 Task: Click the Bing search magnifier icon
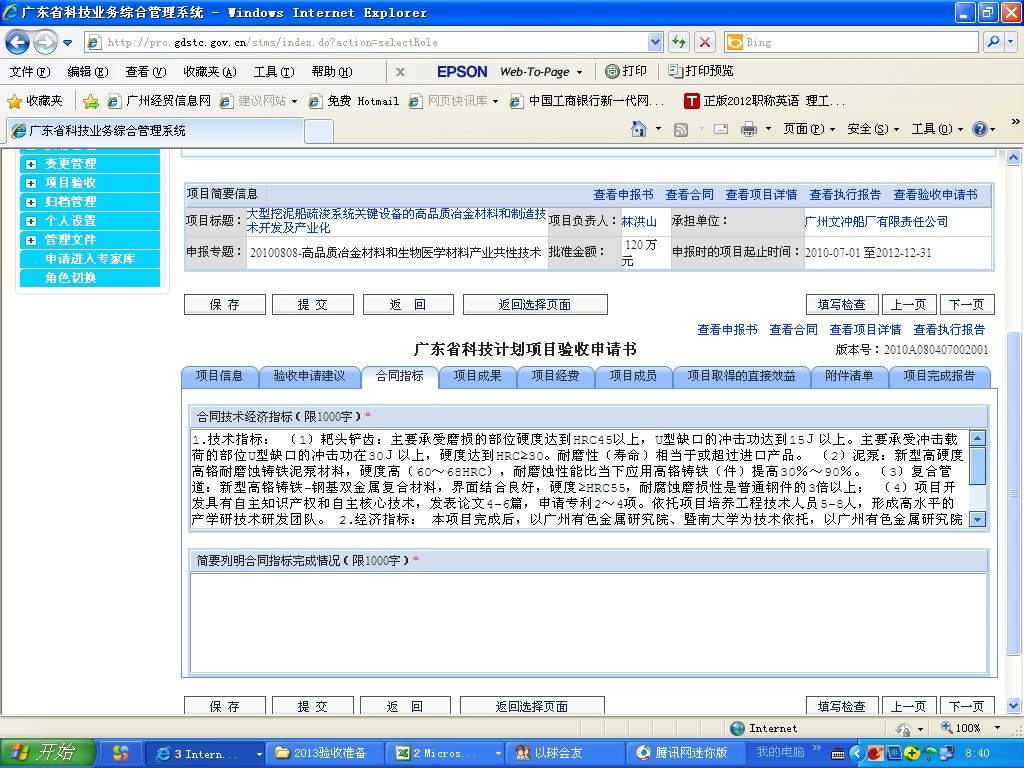pos(993,42)
